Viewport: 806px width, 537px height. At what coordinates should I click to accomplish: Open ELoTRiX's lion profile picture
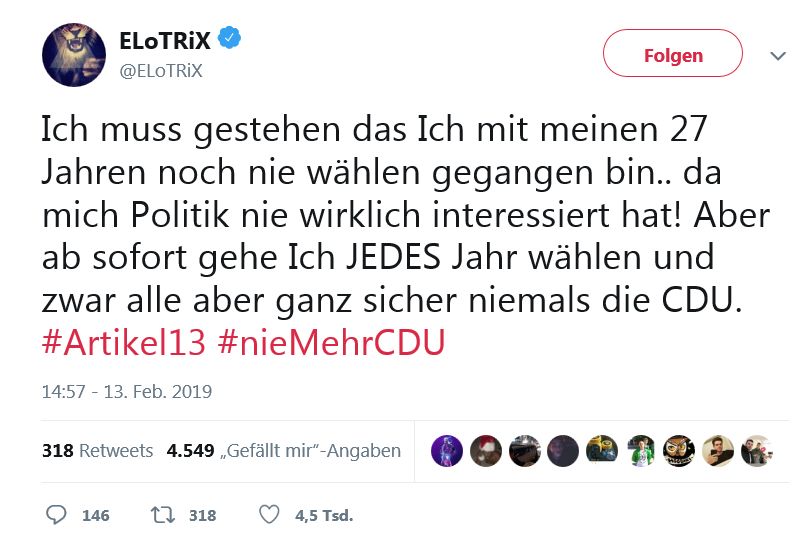74,54
